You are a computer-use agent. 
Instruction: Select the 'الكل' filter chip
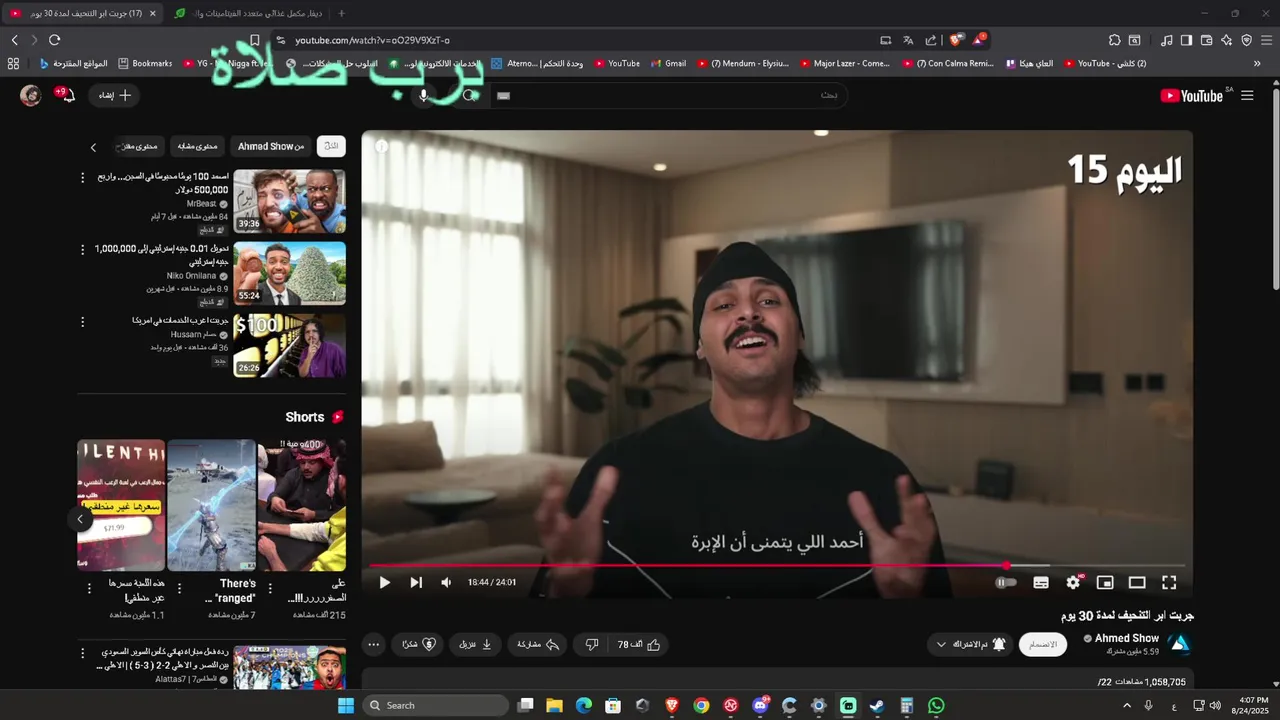[x=331, y=146]
